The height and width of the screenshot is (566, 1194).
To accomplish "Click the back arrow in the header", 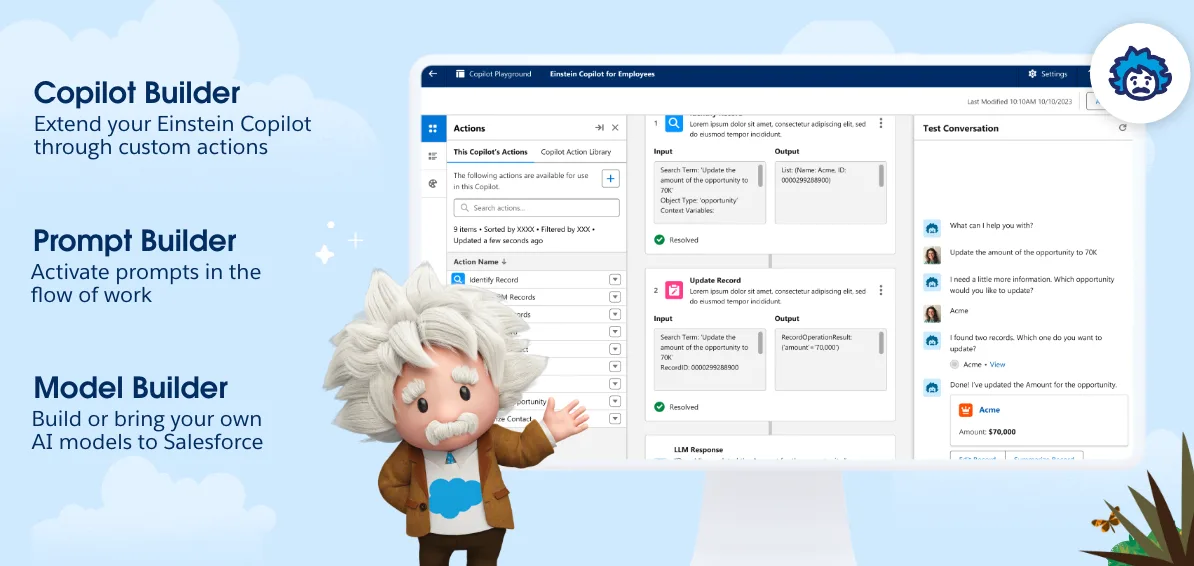I will click(x=433, y=74).
